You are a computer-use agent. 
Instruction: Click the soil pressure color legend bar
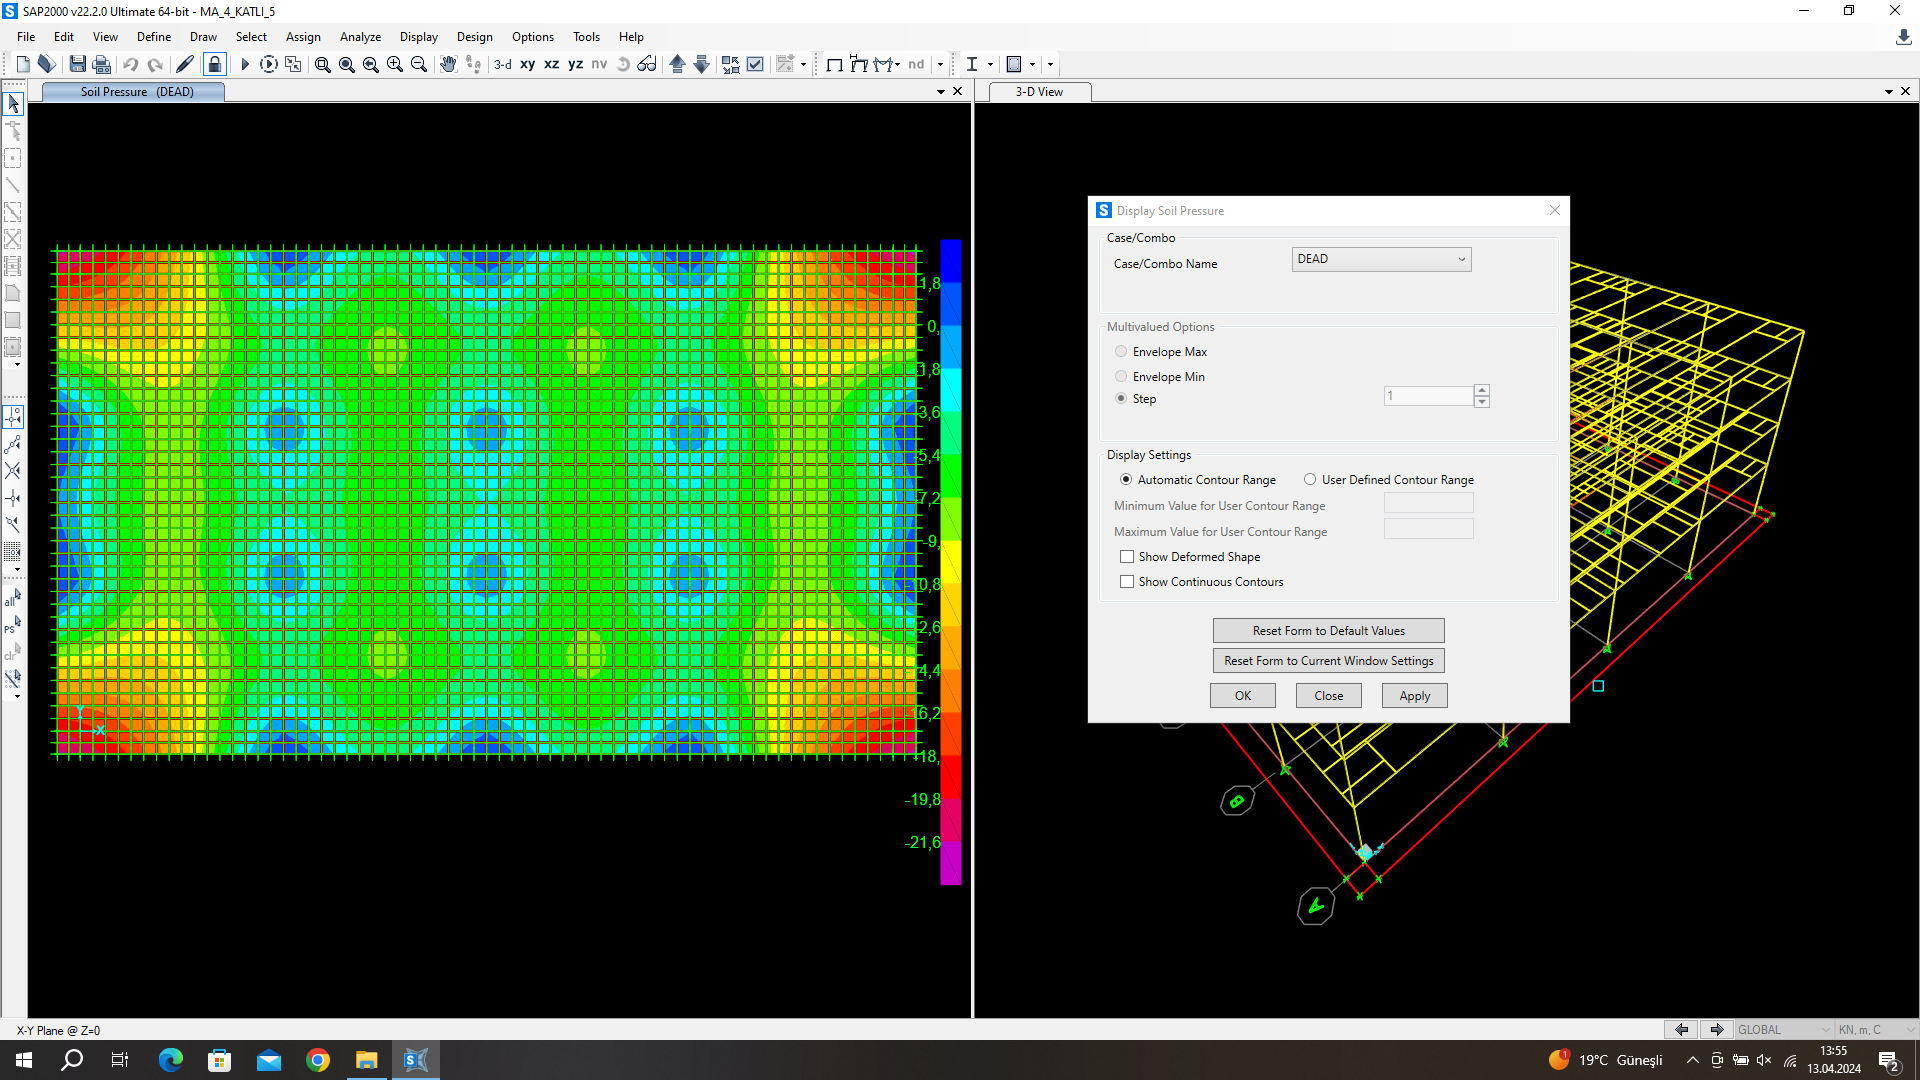(950, 560)
